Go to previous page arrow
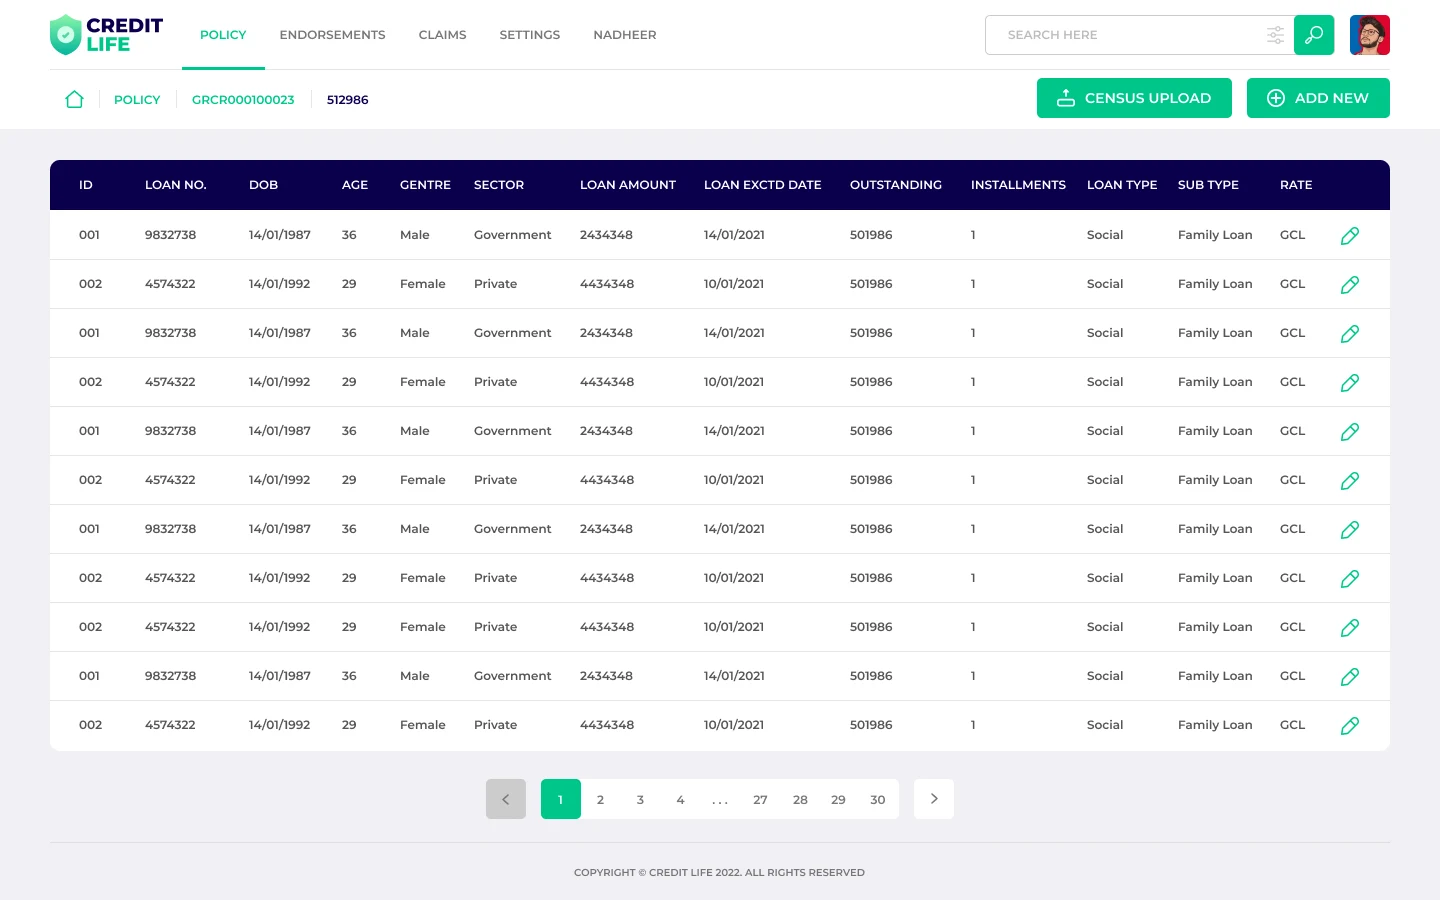Viewport: 1440px width, 900px height. click(x=506, y=799)
